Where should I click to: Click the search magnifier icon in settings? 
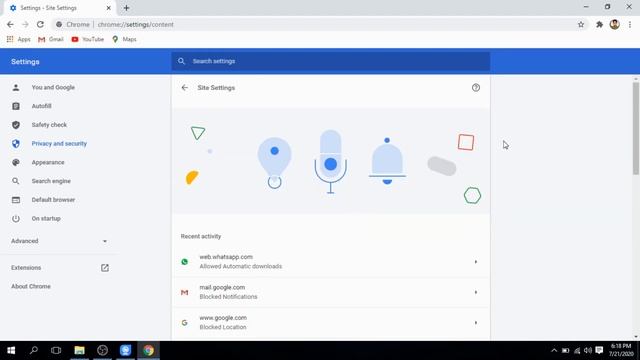[181, 61]
